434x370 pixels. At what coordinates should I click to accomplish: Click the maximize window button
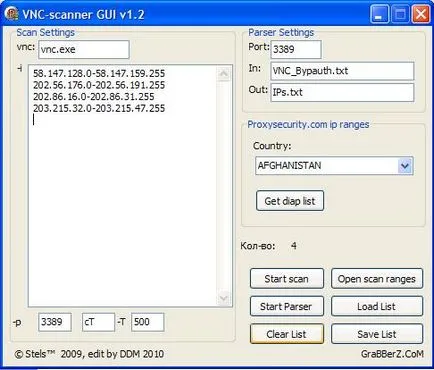[400, 14]
